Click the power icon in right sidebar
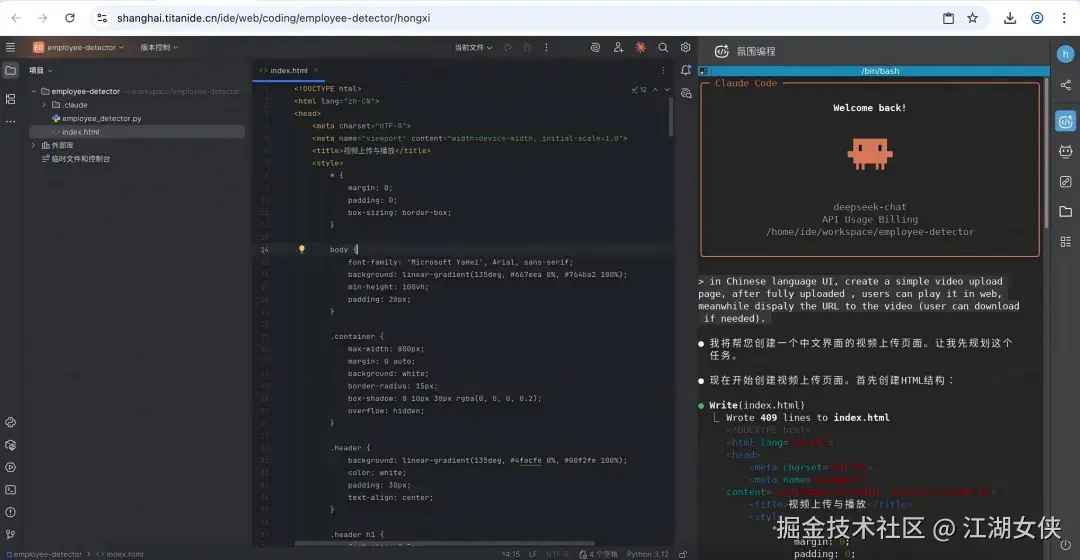This screenshot has width=1080, height=560. click(1066, 545)
